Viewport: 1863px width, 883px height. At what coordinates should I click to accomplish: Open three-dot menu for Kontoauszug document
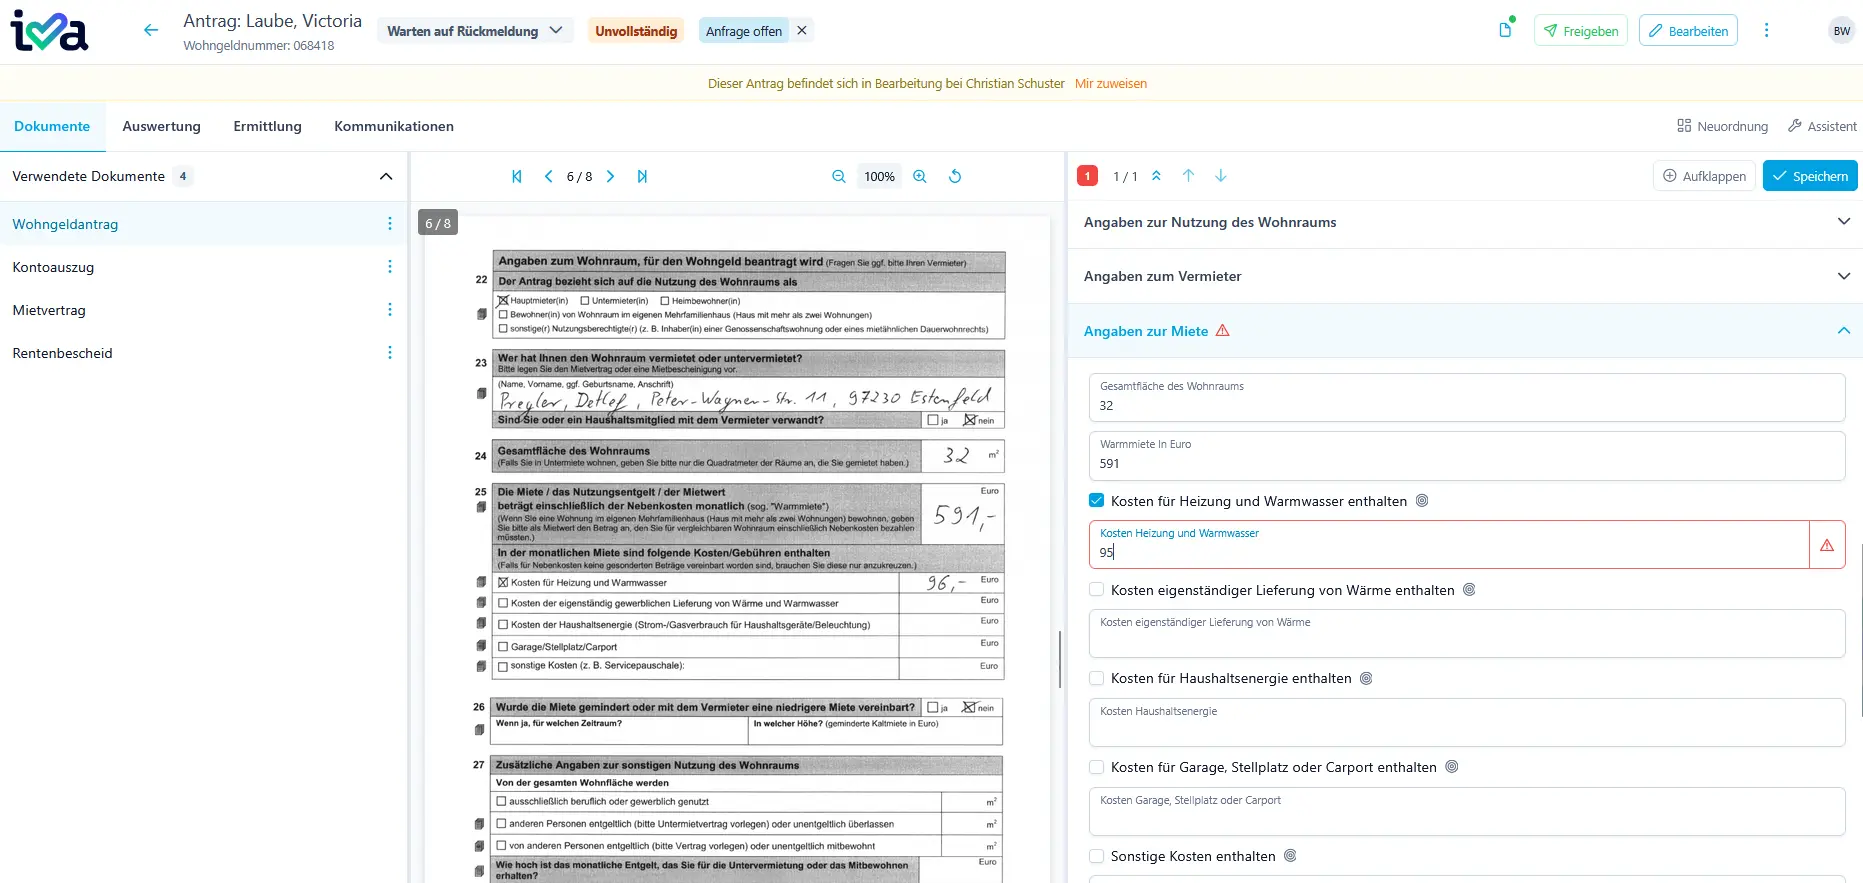(x=390, y=267)
